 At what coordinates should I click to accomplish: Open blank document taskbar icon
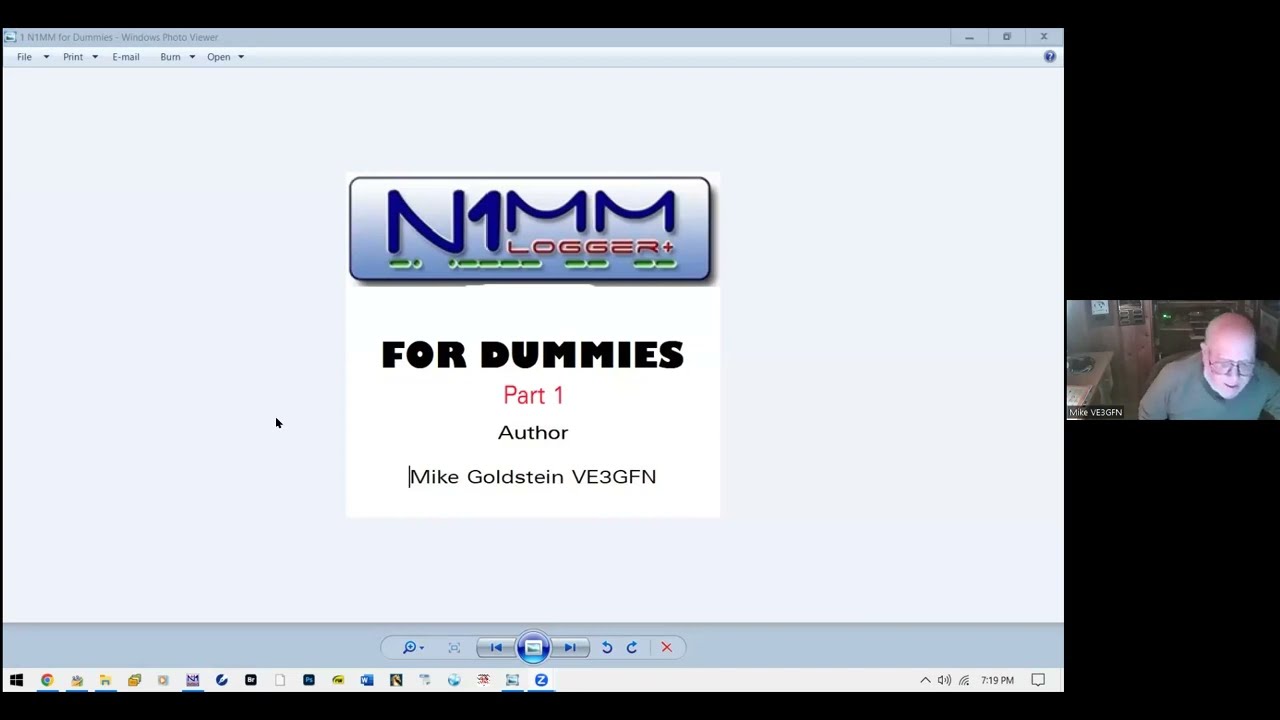click(x=280, y=680)
